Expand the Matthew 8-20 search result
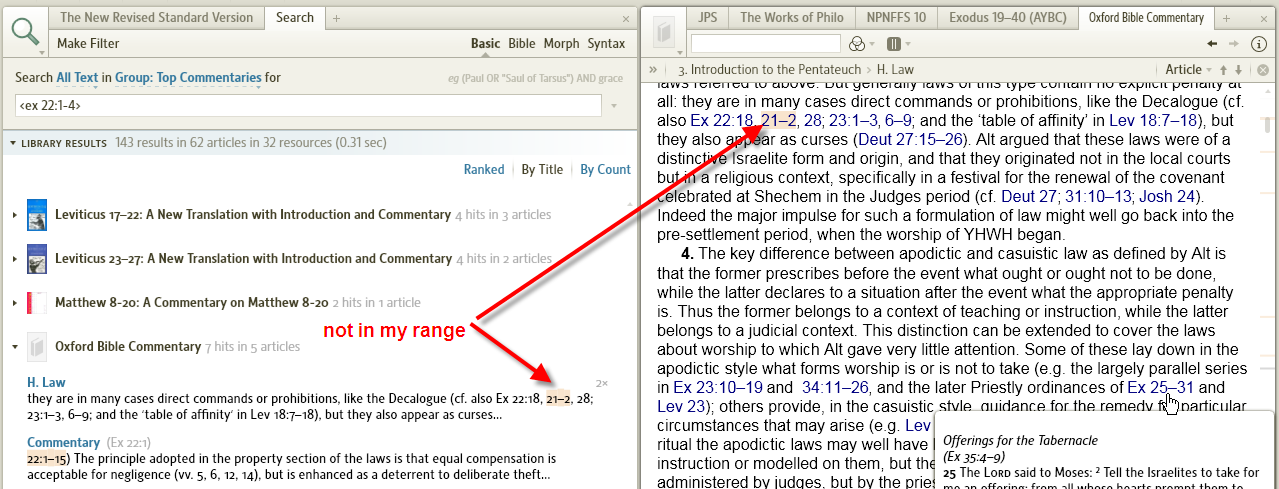 tap(15, 303)
